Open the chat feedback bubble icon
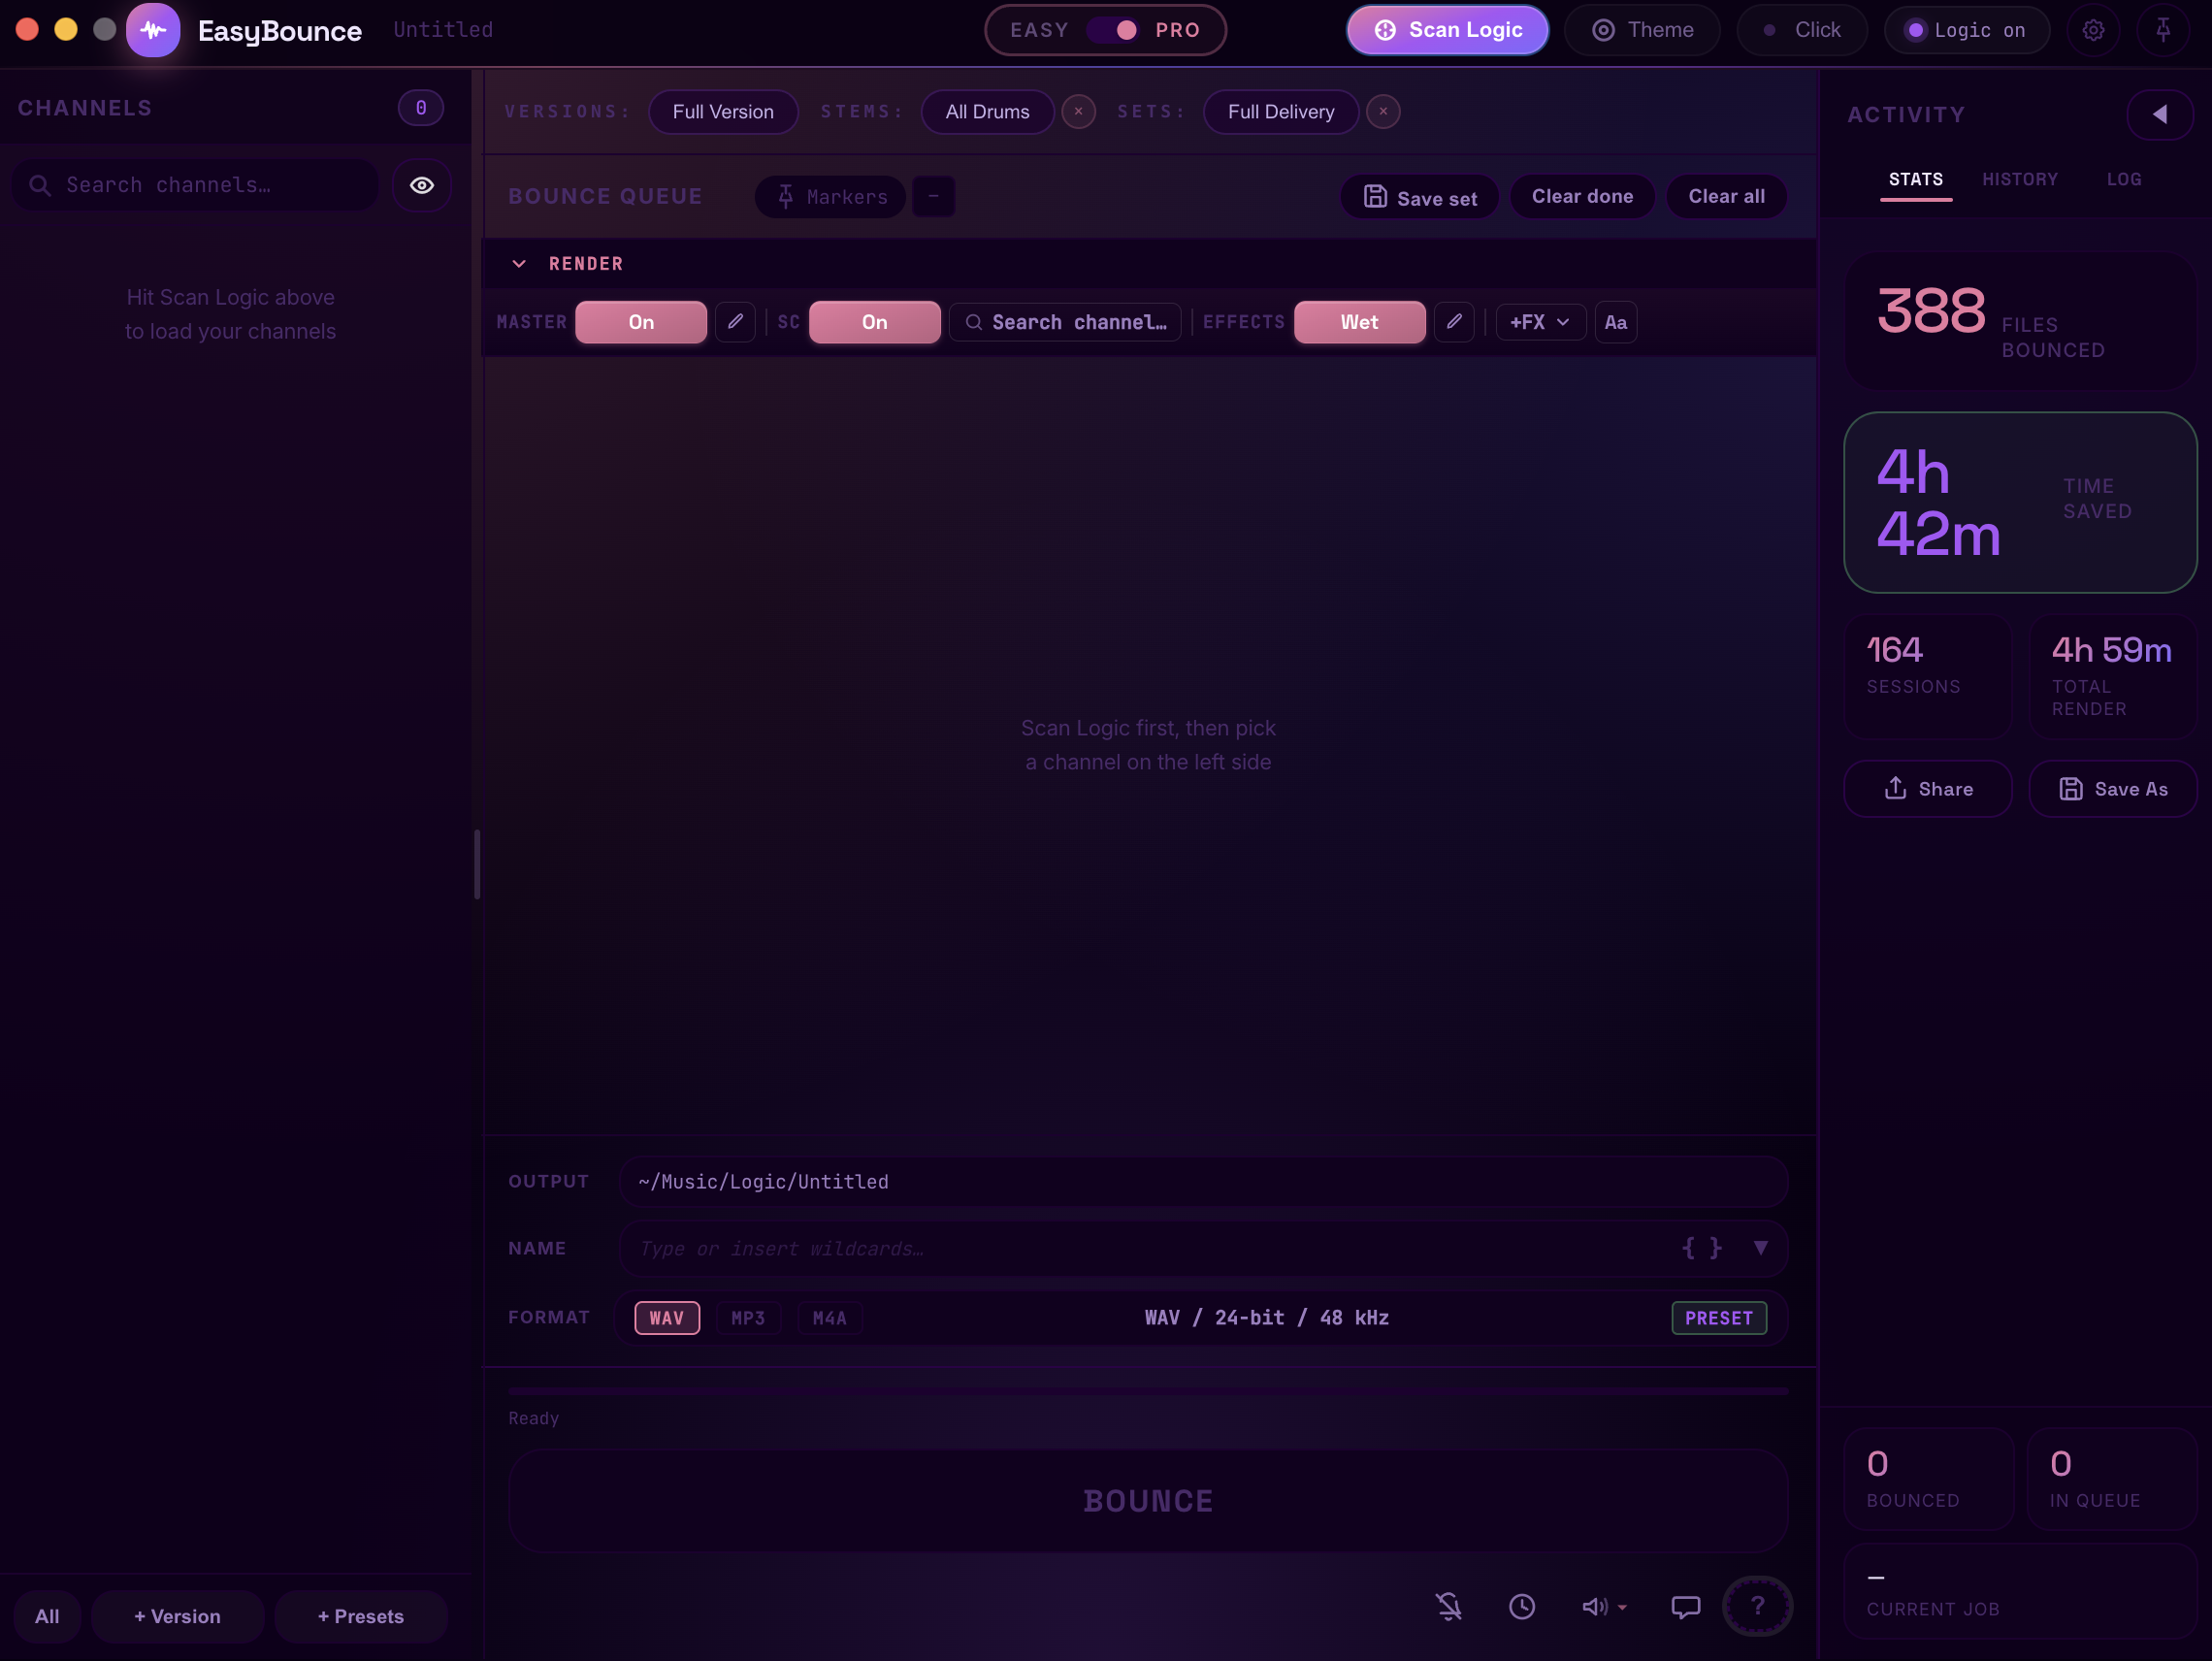 click(x=1686, y=1607)
